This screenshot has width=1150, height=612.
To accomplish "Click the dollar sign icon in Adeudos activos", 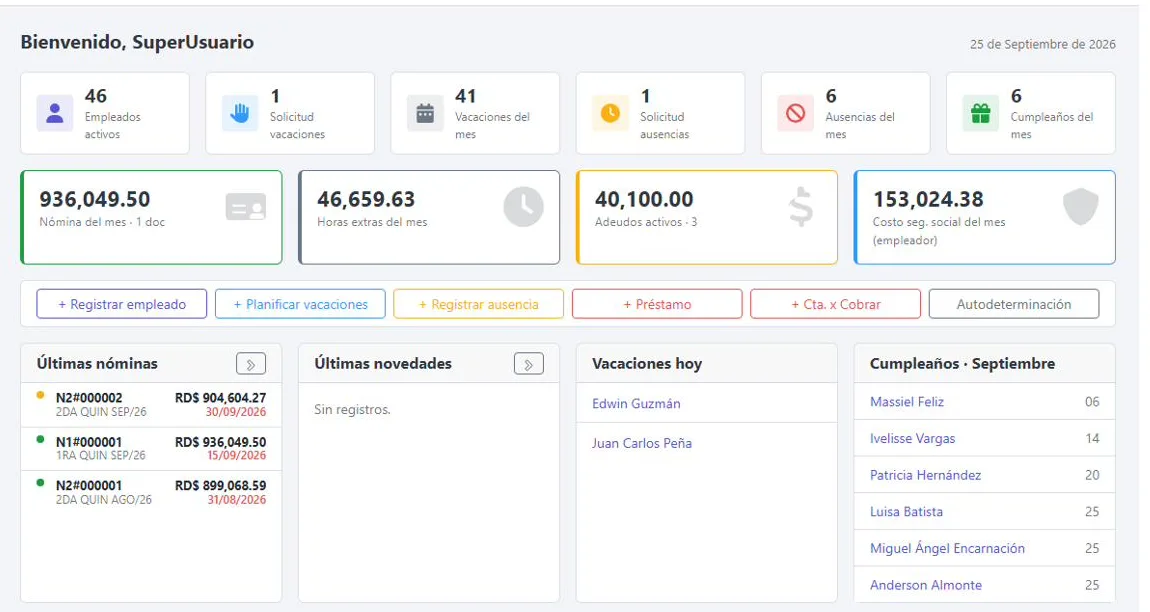I will click(801, 207).
